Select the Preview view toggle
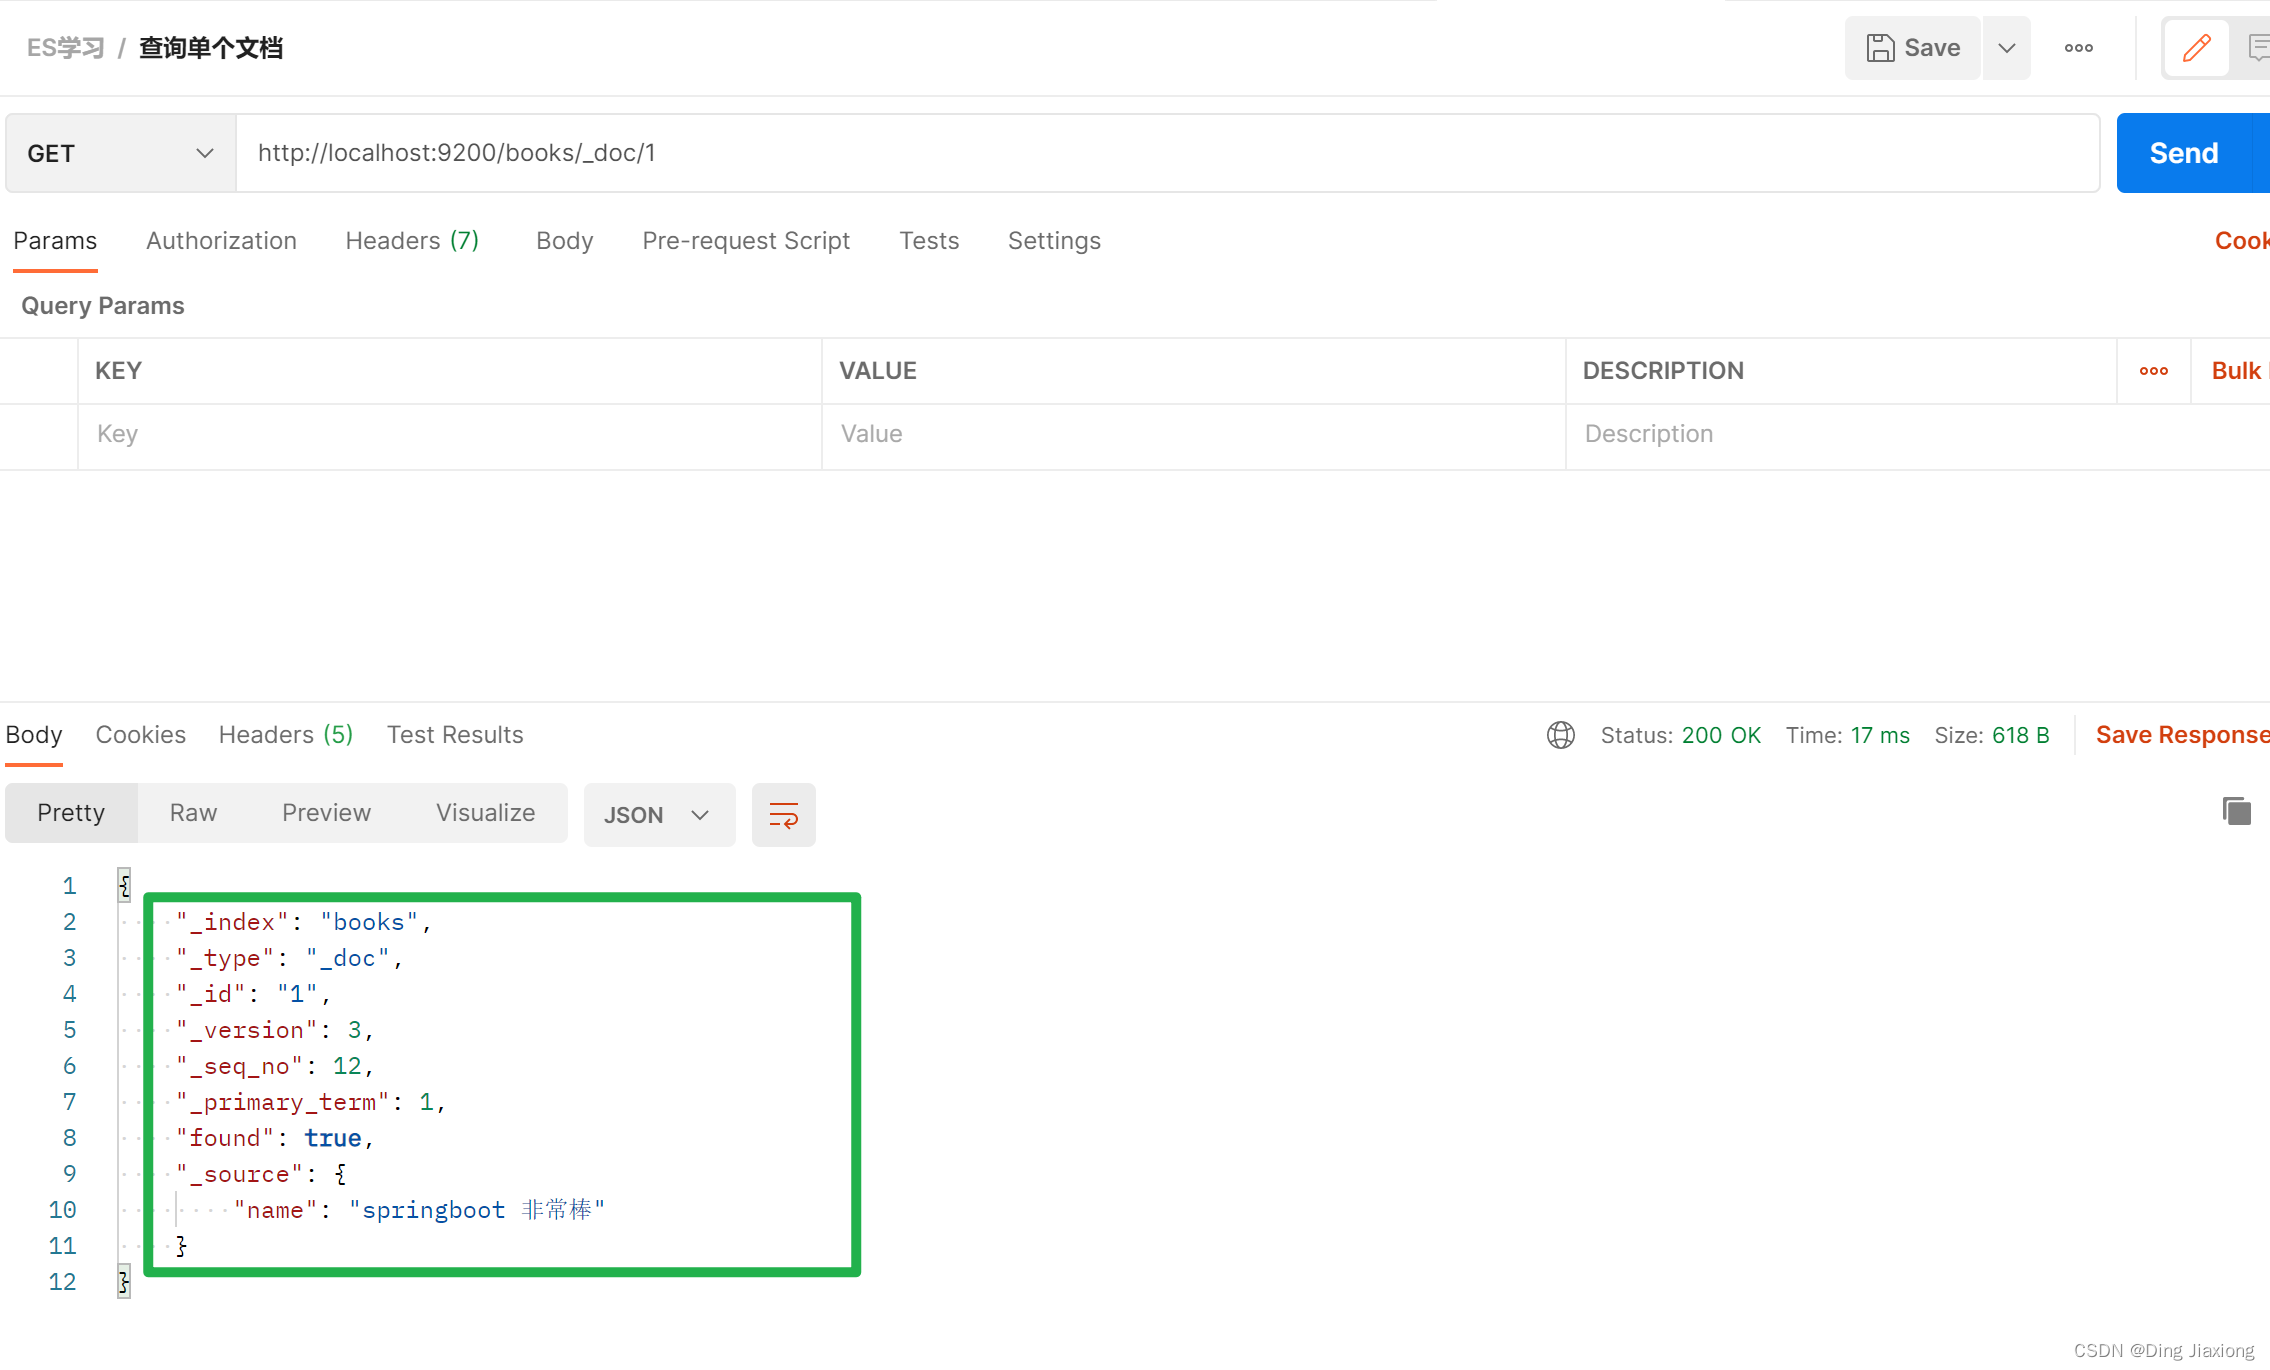 323,812
